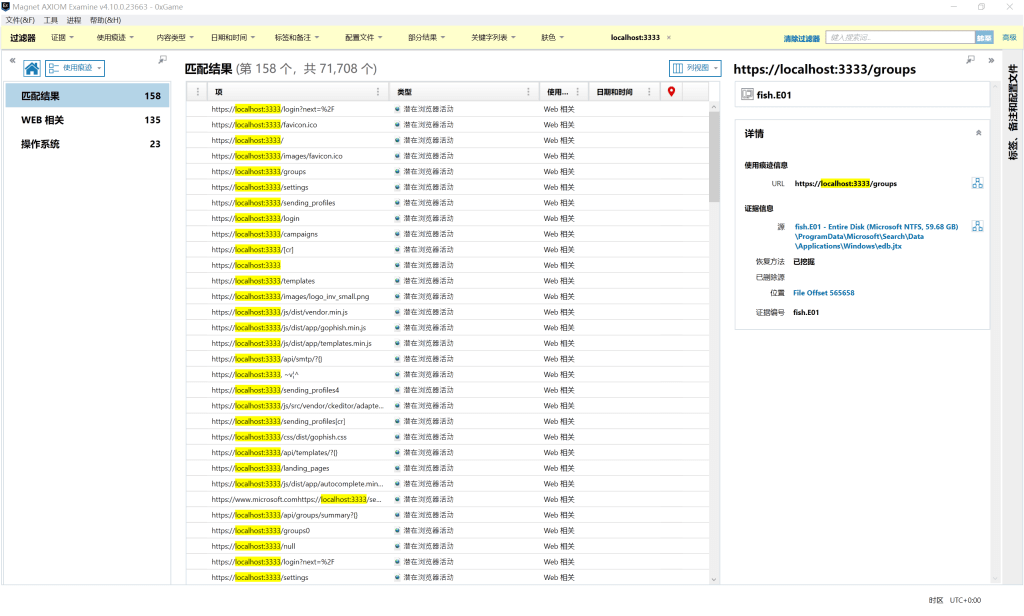Open the 列视图 column view dropdown

[695, 68]
